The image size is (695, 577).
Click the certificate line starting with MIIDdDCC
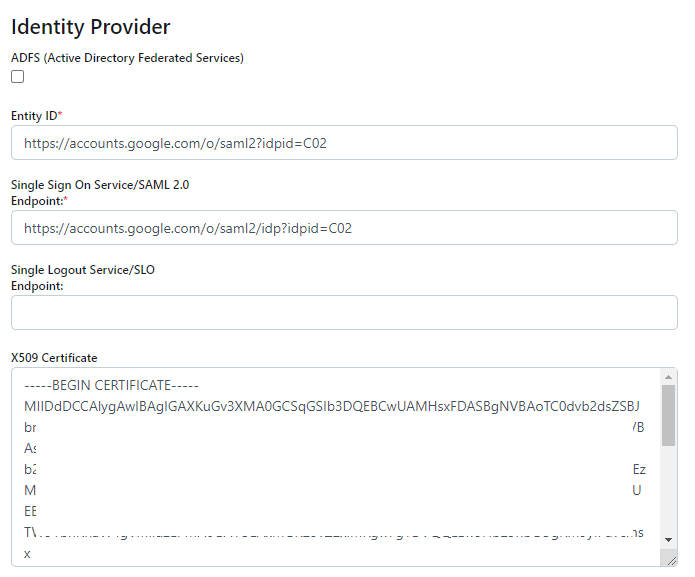332,406
